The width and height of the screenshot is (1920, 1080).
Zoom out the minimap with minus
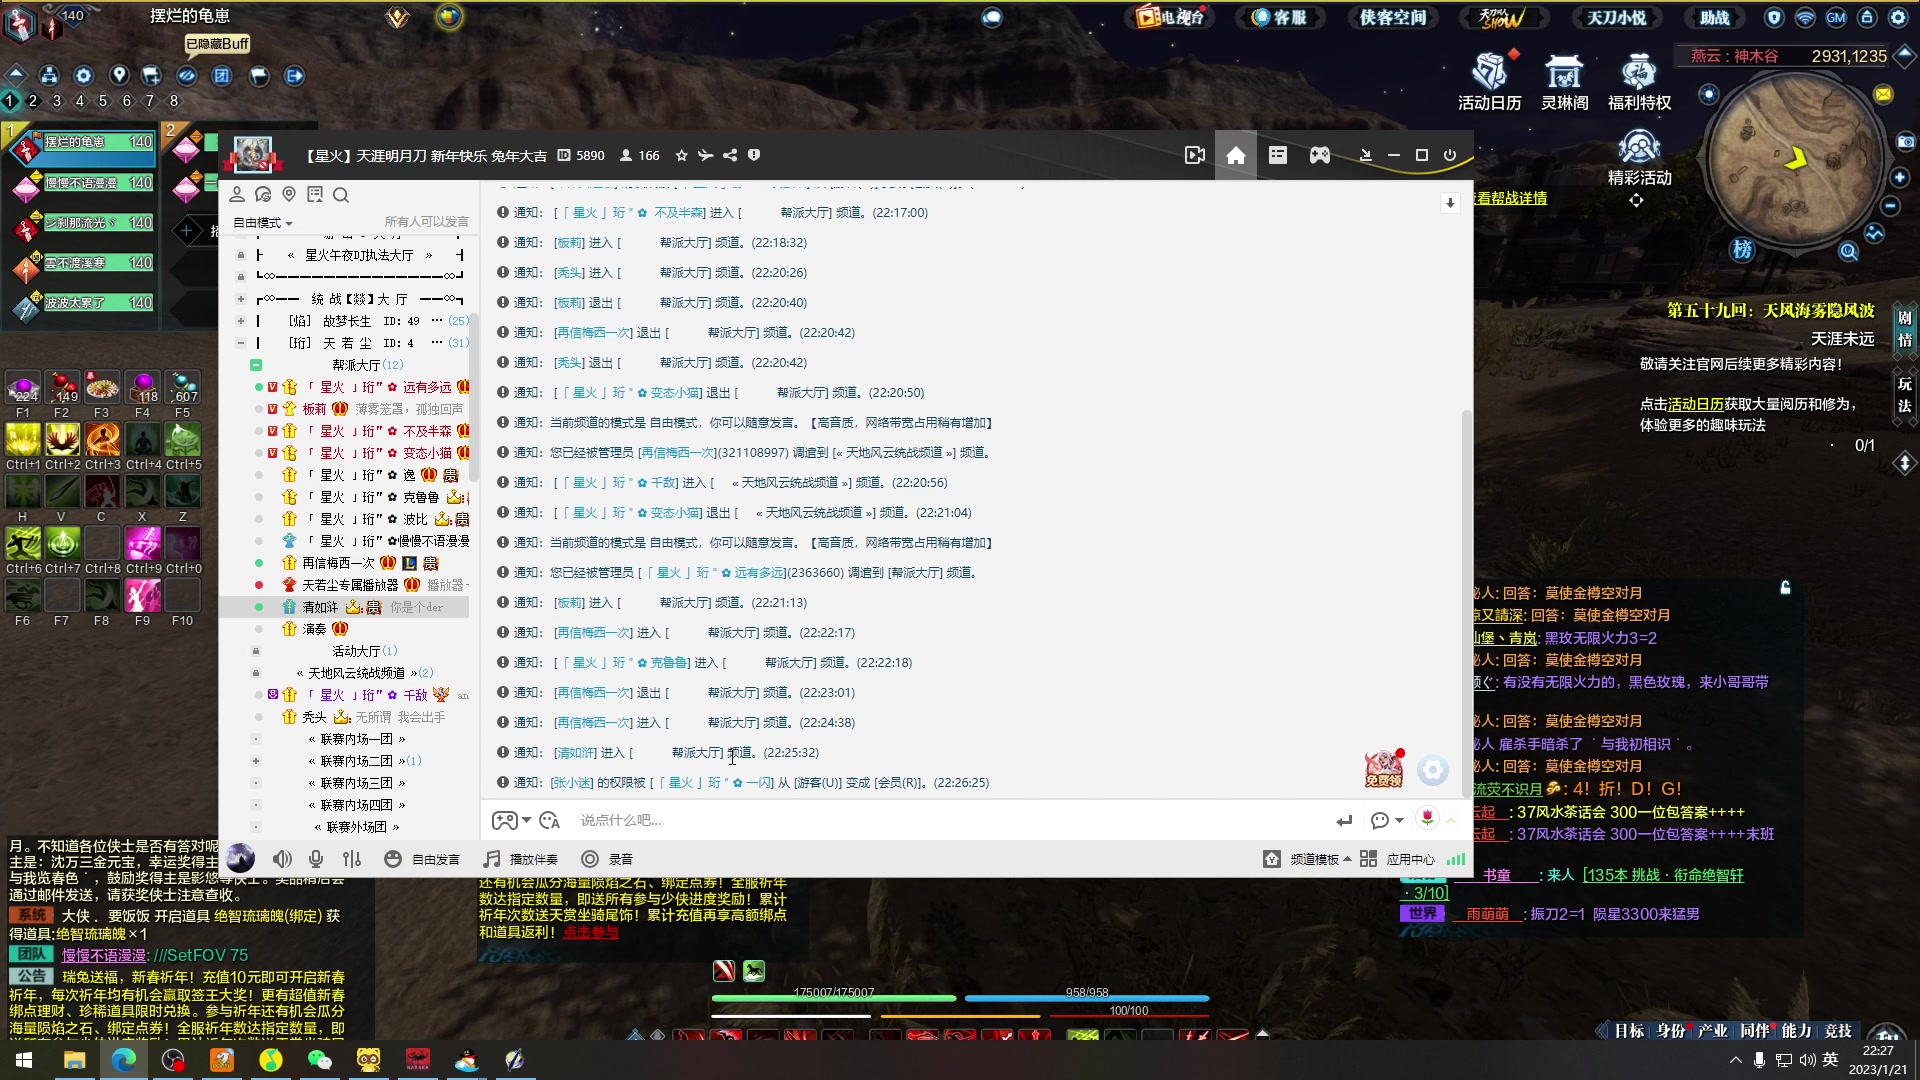(1890, 205)
